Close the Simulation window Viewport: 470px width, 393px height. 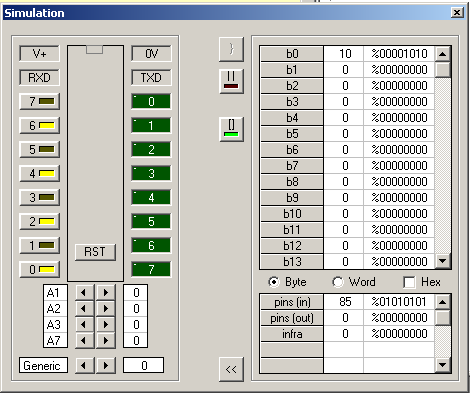point(457,13)
